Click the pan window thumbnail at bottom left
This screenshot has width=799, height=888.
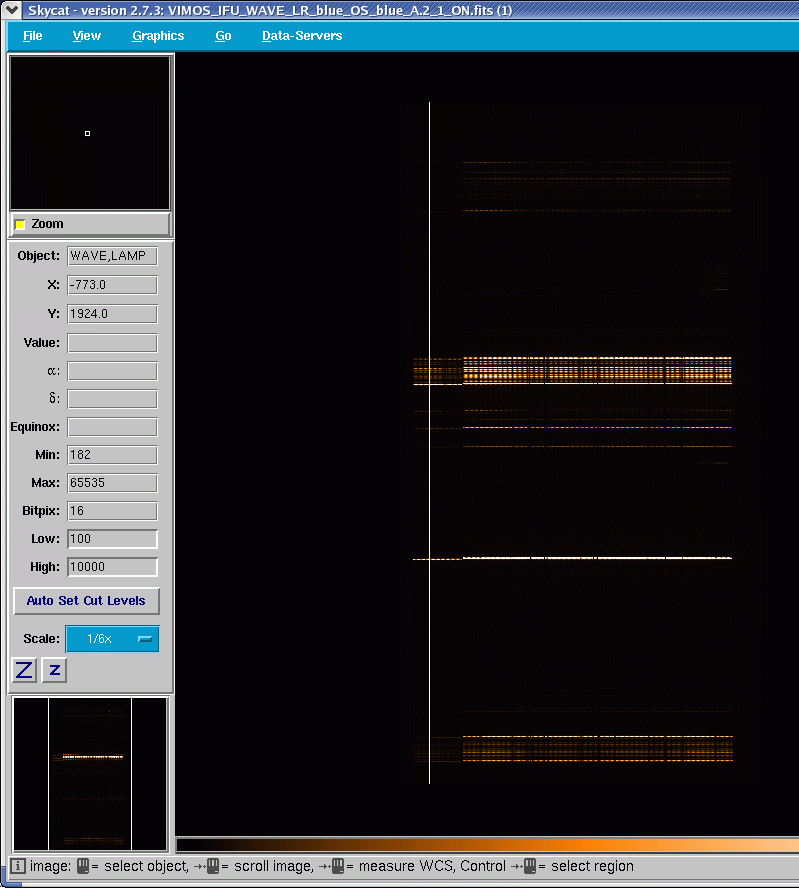click(x=90, y=774)
